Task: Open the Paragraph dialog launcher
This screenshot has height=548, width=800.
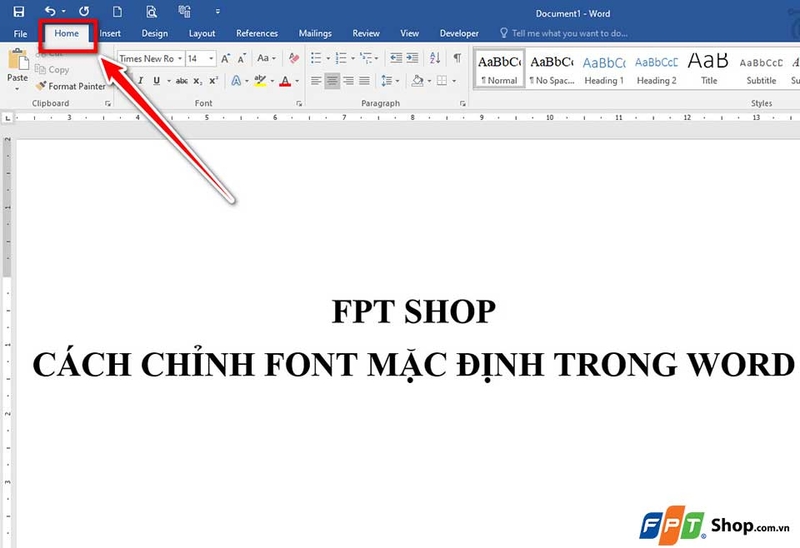Action: [463, 104]
